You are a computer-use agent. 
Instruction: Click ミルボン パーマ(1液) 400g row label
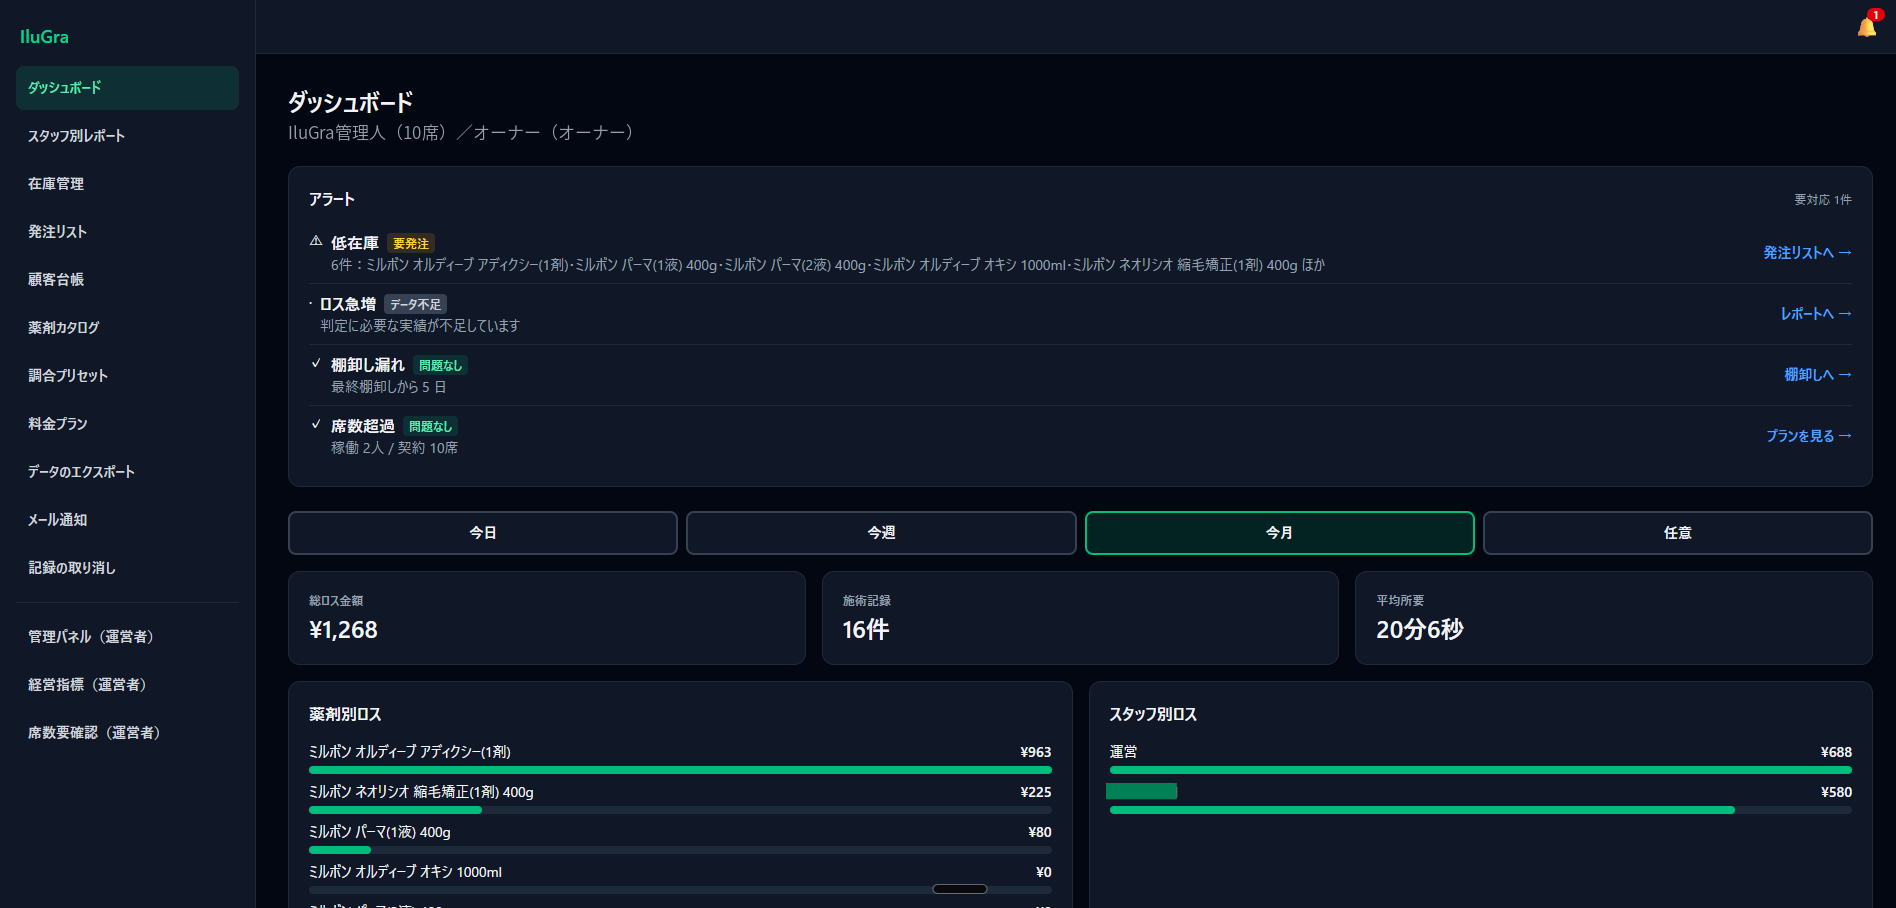pos(380,832)
